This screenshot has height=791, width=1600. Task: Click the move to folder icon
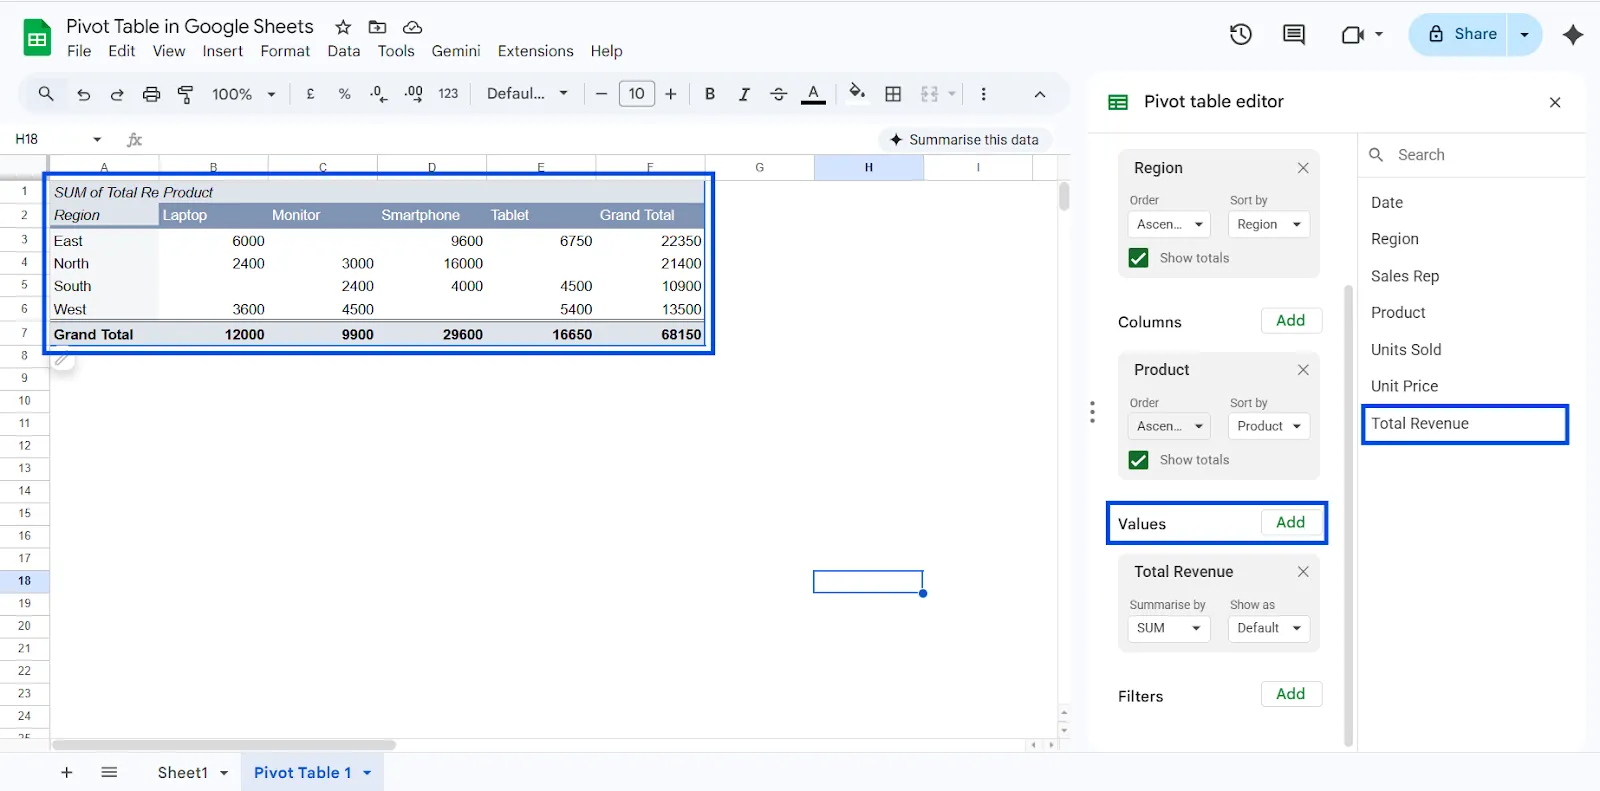377,27
